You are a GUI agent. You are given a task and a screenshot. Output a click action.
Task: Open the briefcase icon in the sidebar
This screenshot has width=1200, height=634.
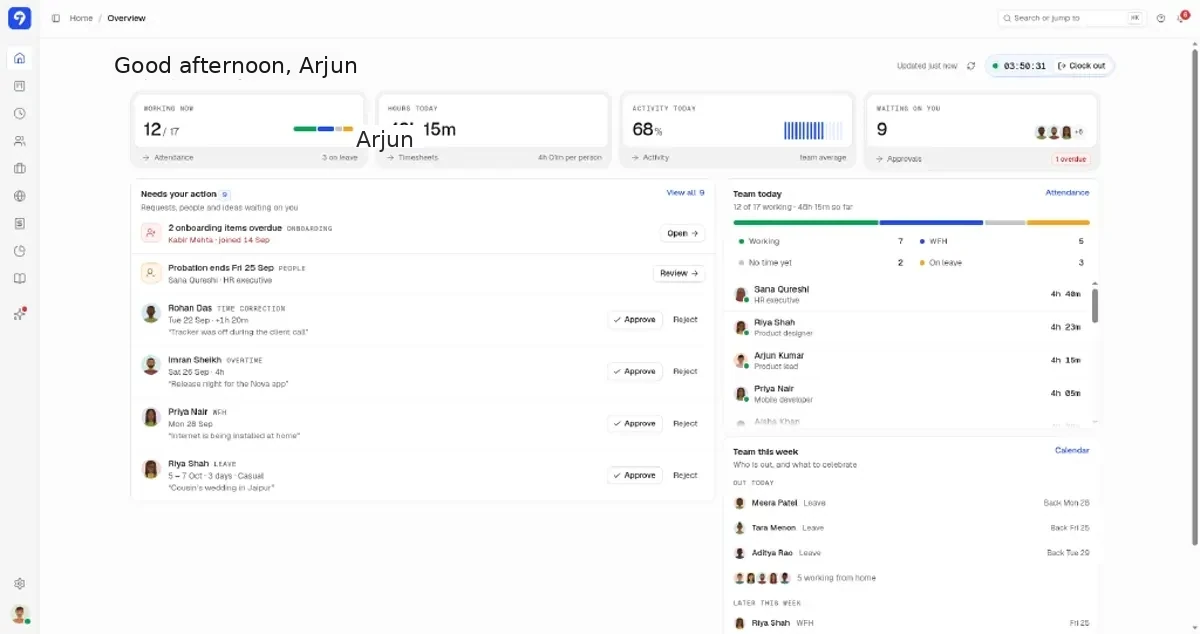pyautogui.click(x=19, y=168)
